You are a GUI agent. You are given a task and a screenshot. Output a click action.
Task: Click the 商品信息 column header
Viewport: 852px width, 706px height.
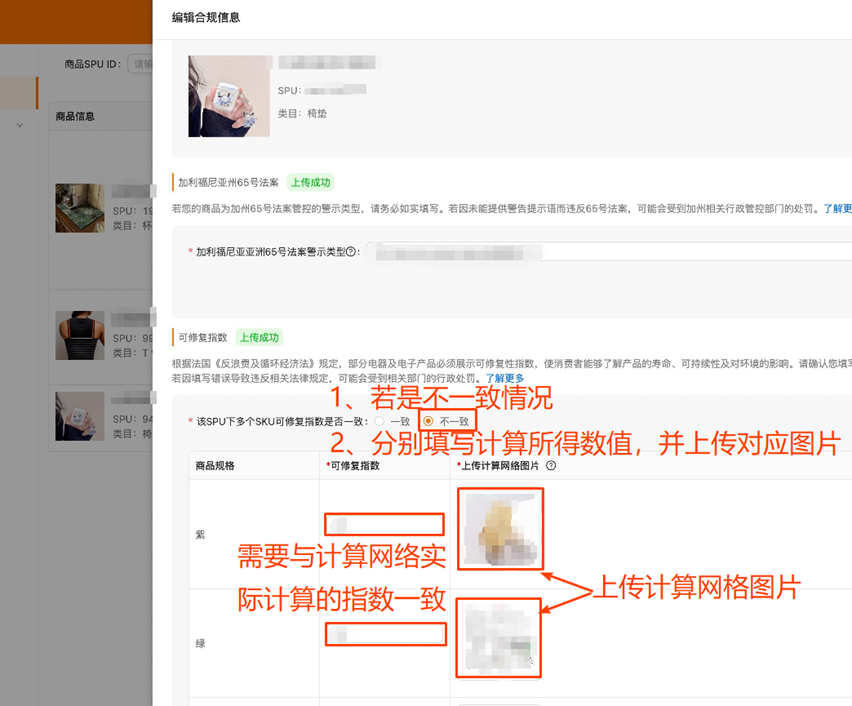click(x=75, y=116)
